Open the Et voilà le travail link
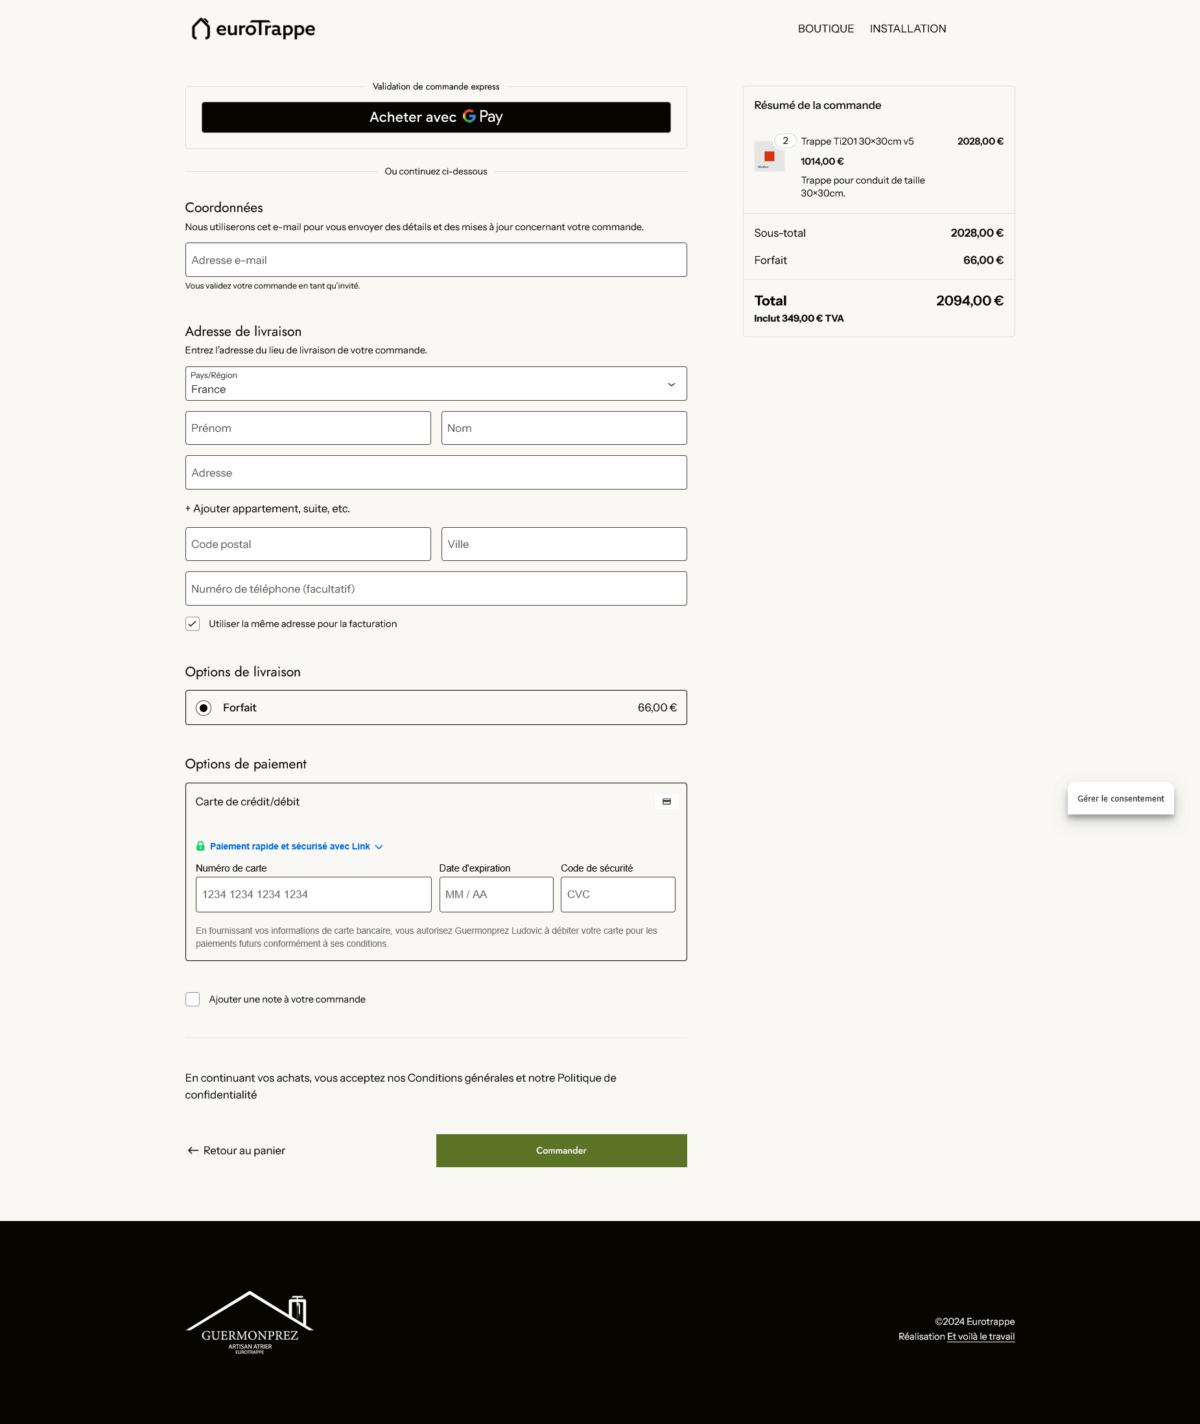The image size is (1200, 1424). pos(980,1337)
